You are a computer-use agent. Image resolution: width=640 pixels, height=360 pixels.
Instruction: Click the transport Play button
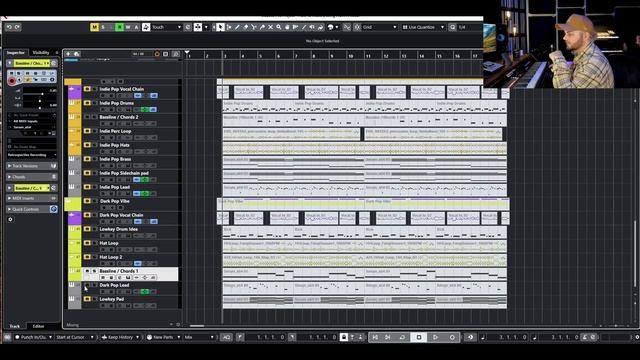click(436, 337)
